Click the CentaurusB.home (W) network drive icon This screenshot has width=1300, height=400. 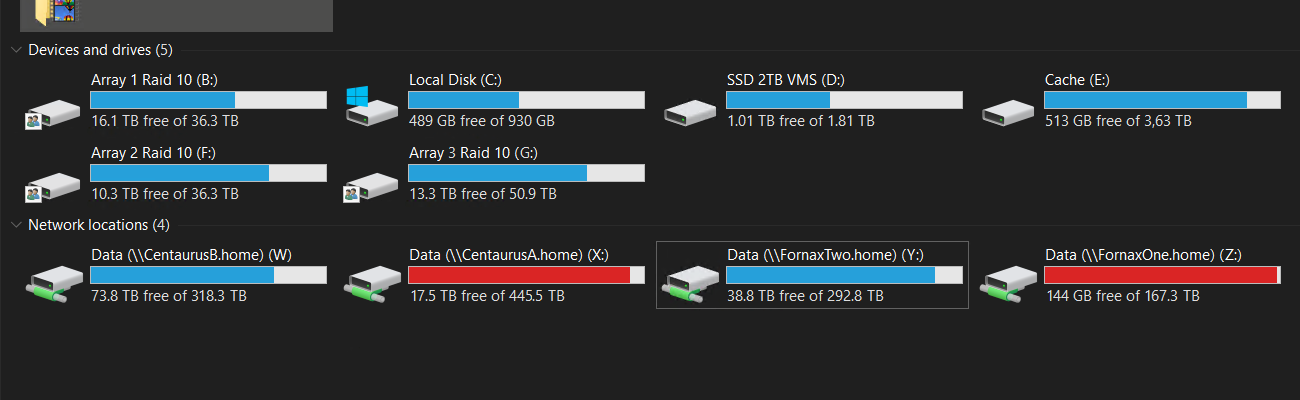(x=52, y=285)
